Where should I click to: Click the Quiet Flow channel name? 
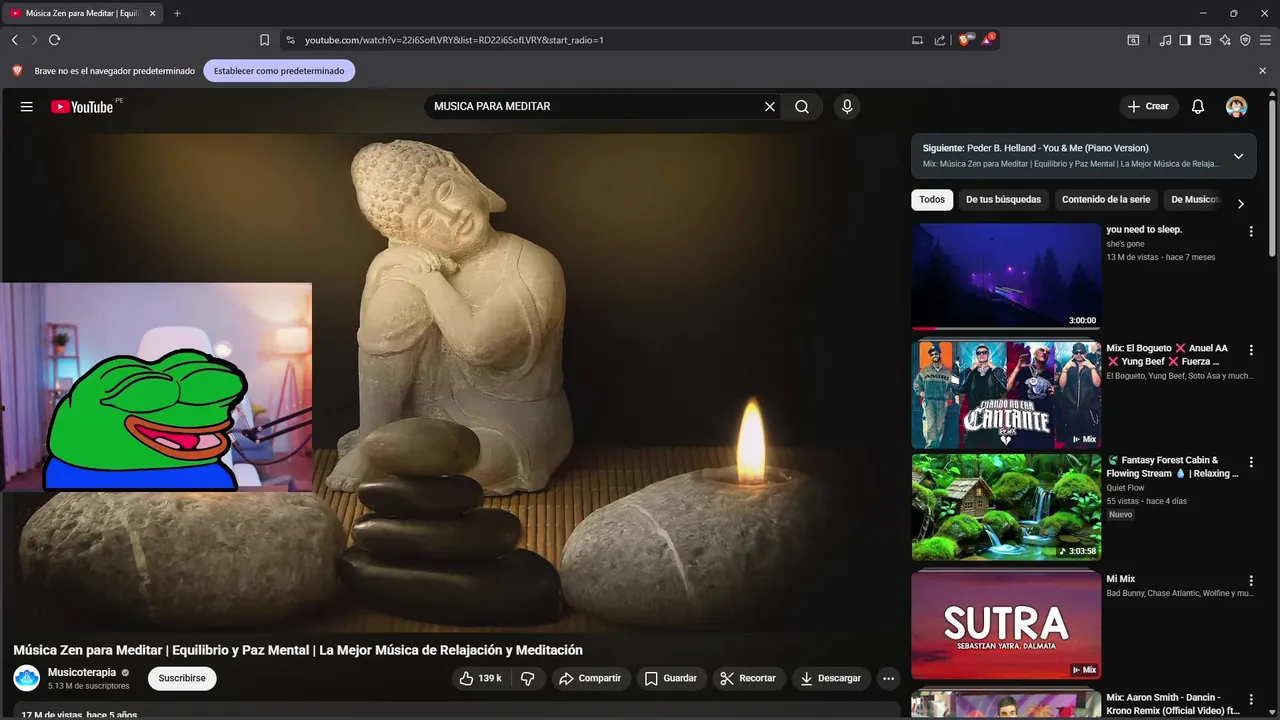tap(1125, 488)
